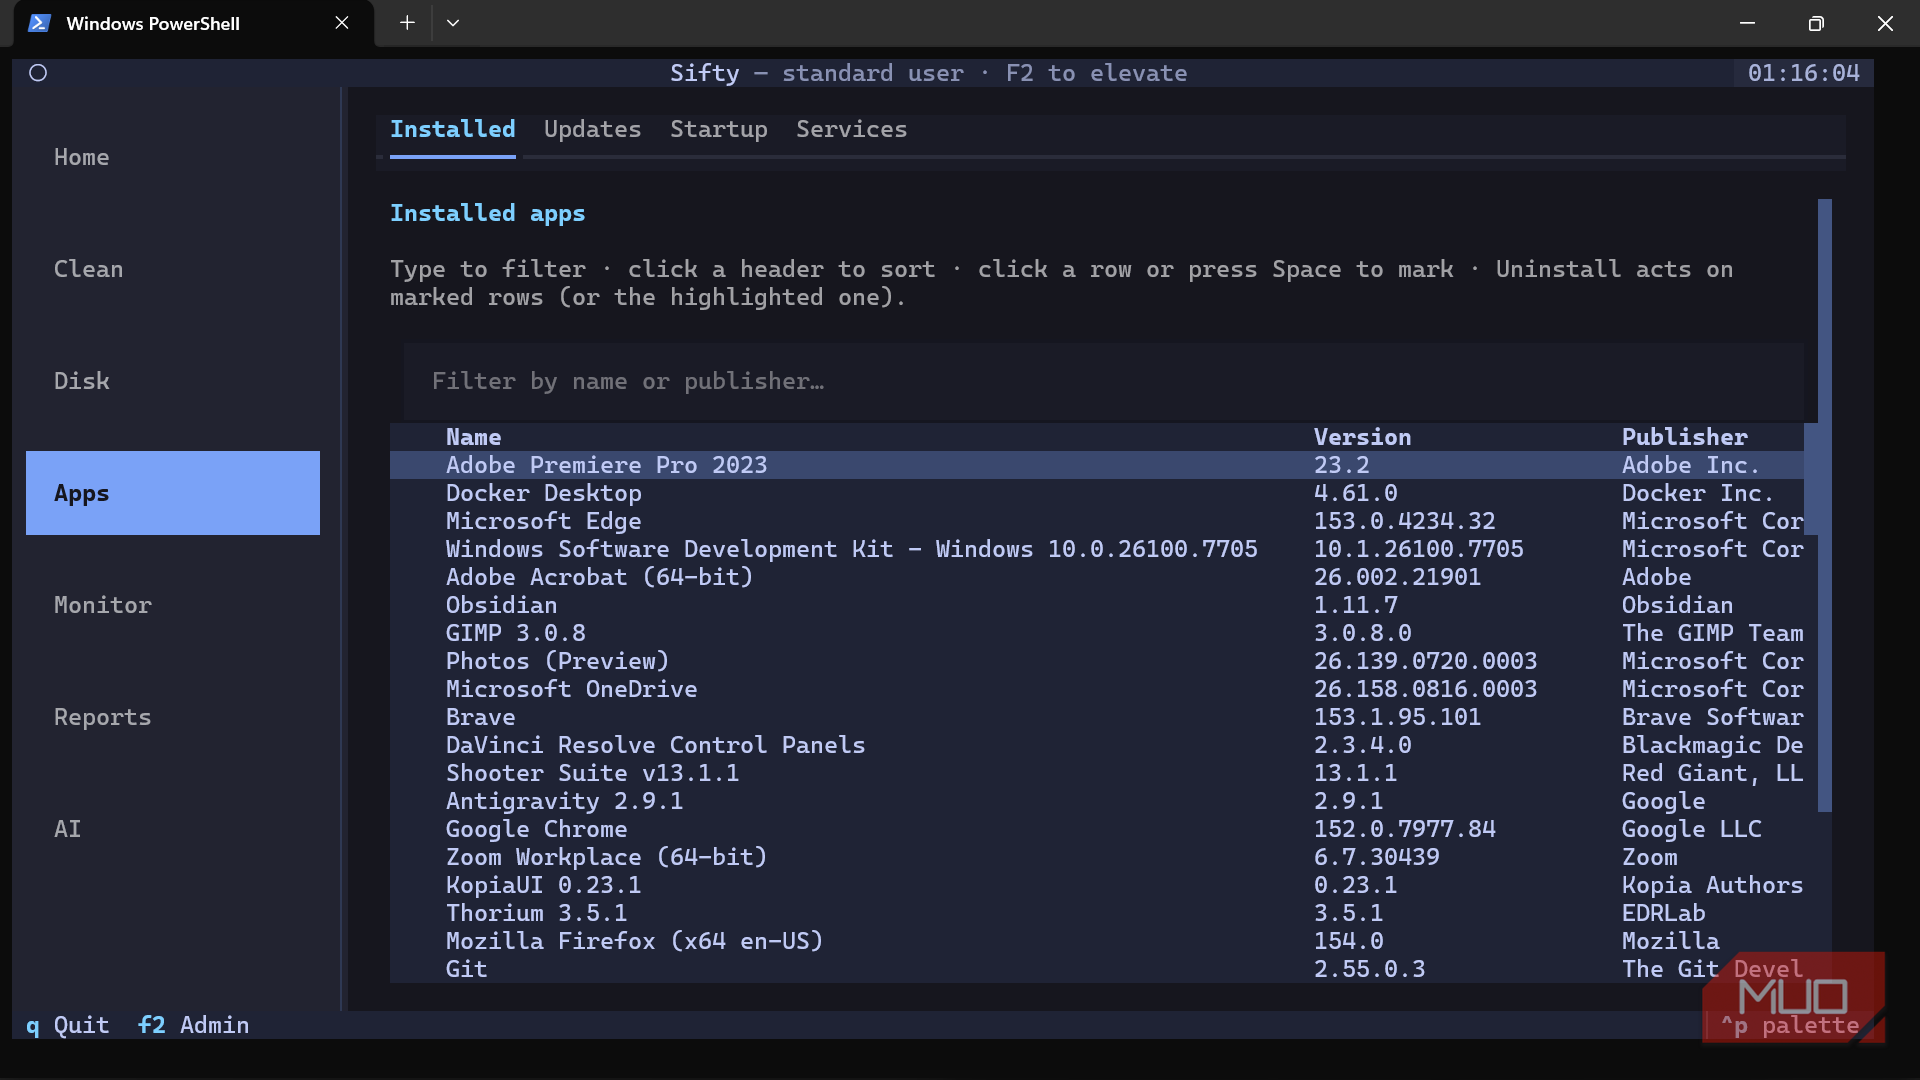Click the Google LLC publisher cell

point(1691,829)
